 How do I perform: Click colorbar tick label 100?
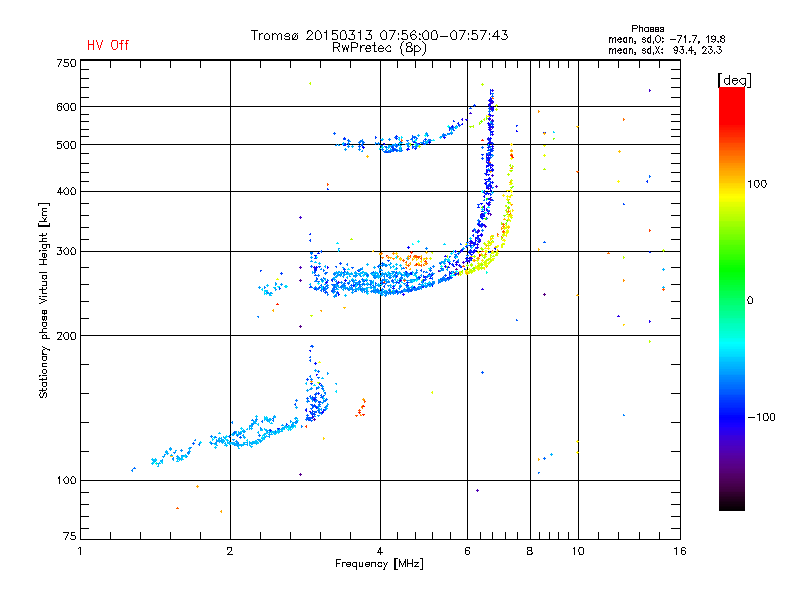(757, 184)
